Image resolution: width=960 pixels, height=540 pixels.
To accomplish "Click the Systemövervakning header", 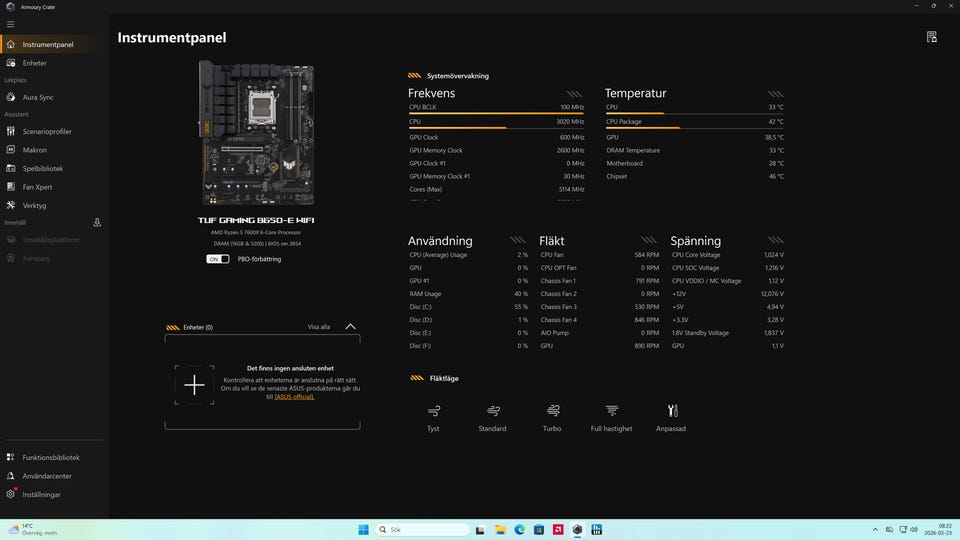I will 457,76.
